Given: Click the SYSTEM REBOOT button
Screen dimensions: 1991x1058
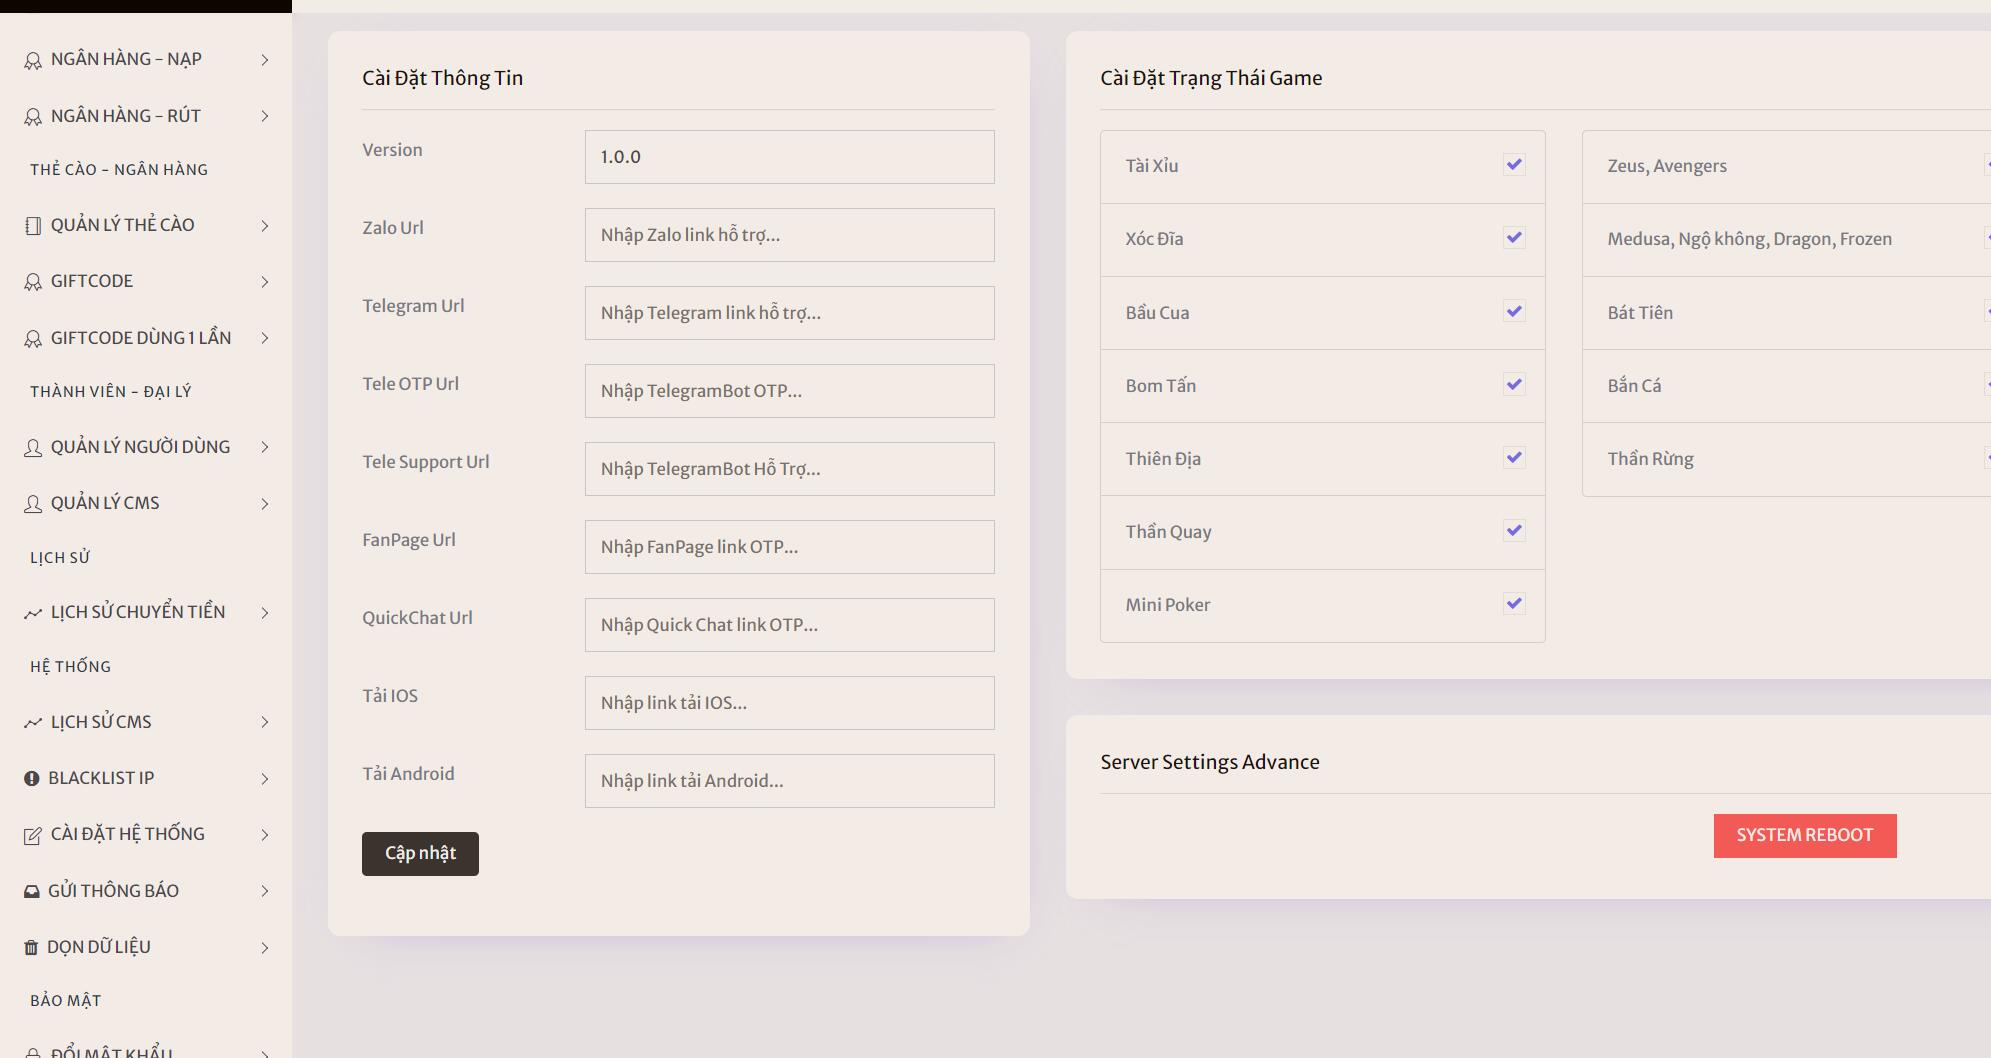Looking at the screenshot, I should [x=1805, y=836].
